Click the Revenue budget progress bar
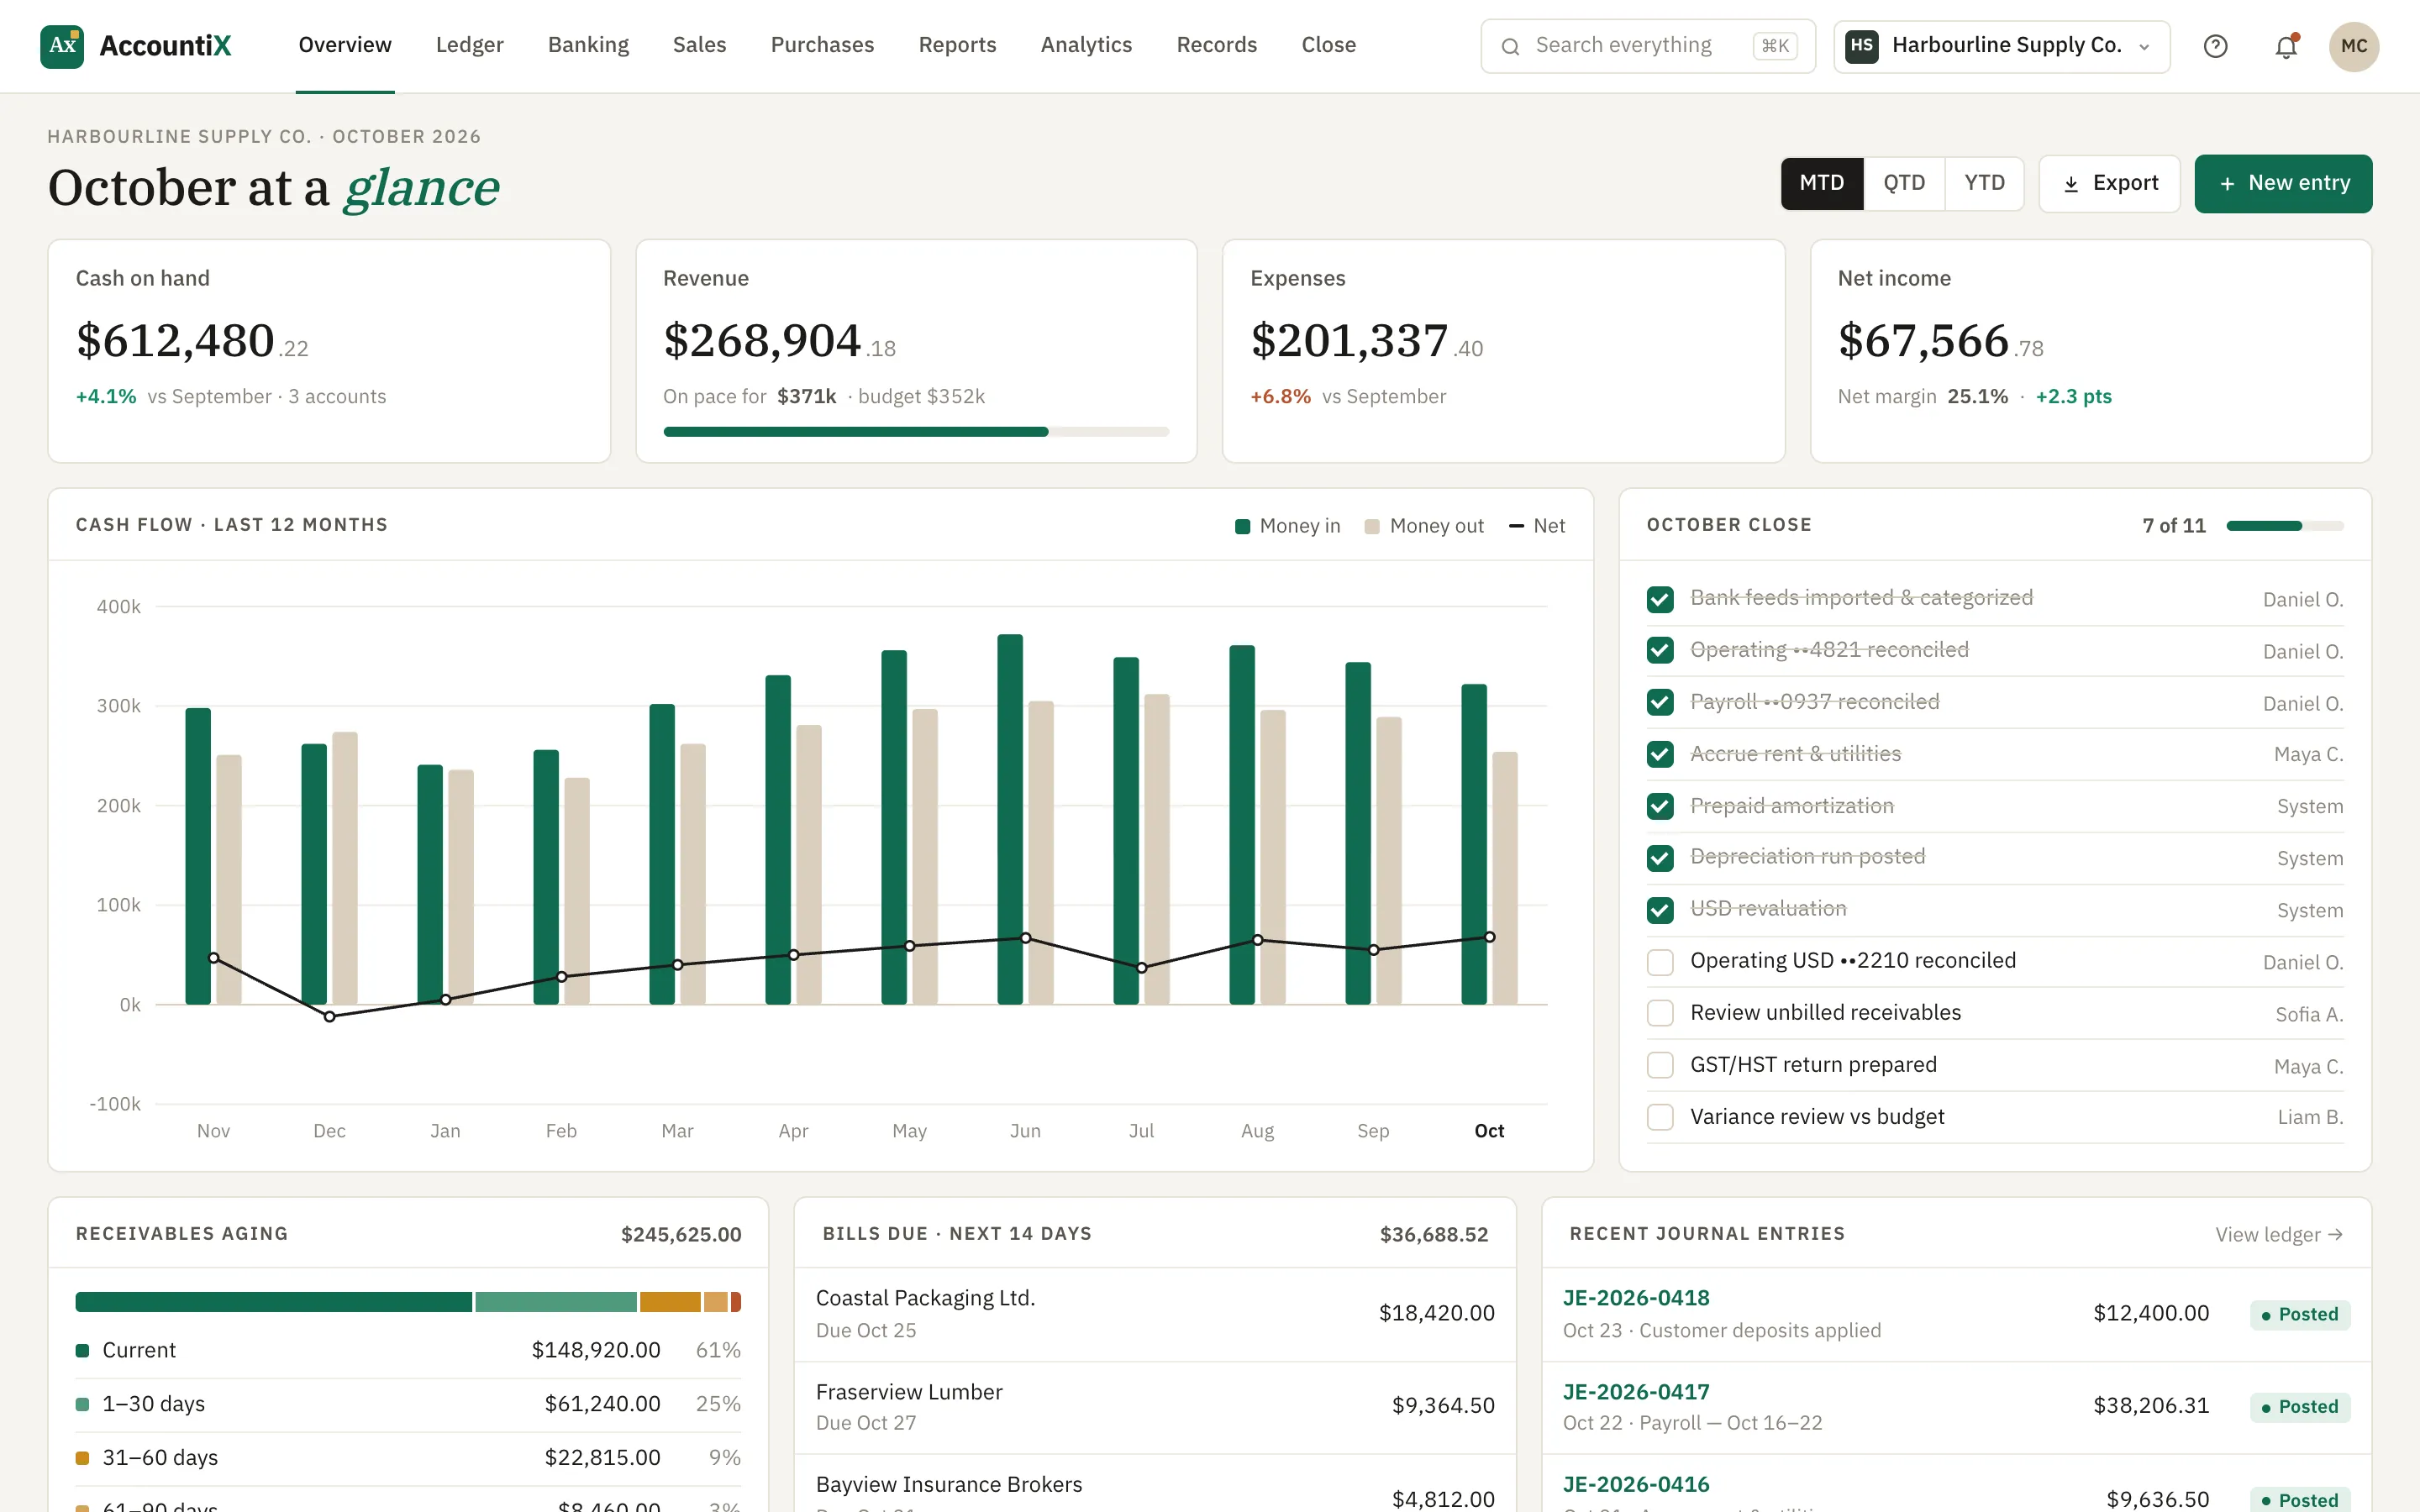2420x1512 pixels. point(916,432)
